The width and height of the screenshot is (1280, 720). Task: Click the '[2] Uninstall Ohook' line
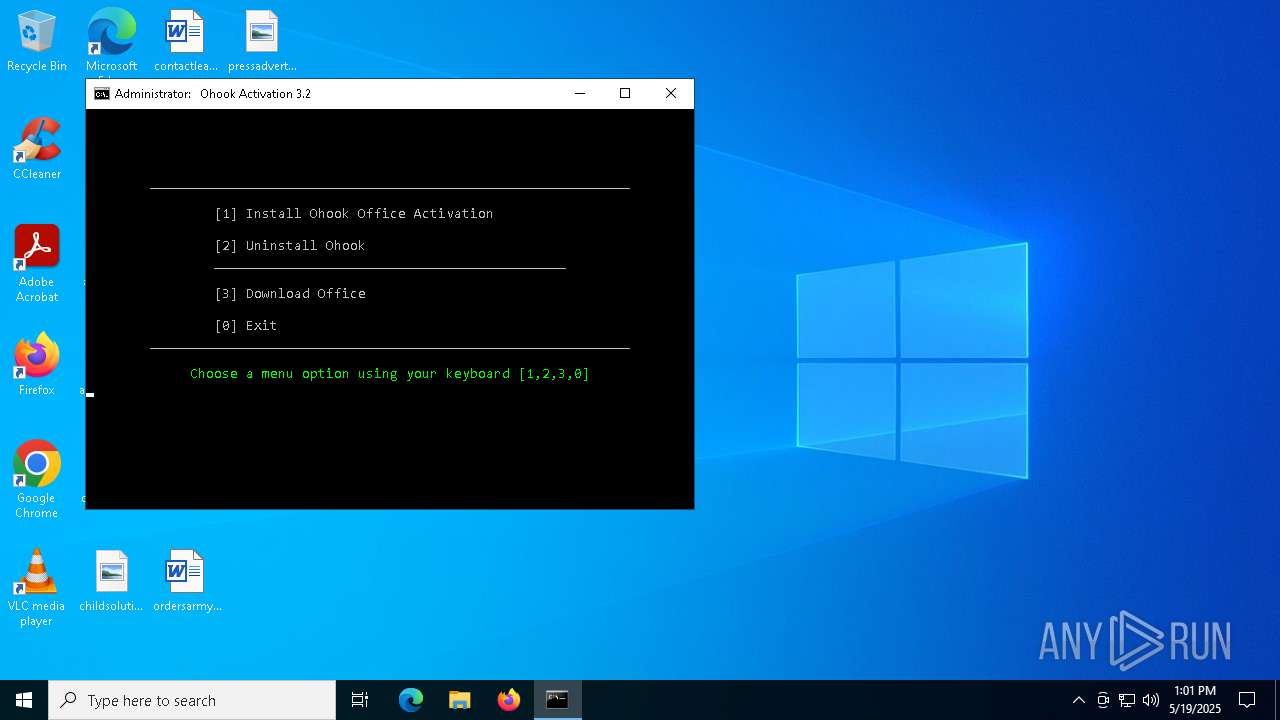pos(290,245)
